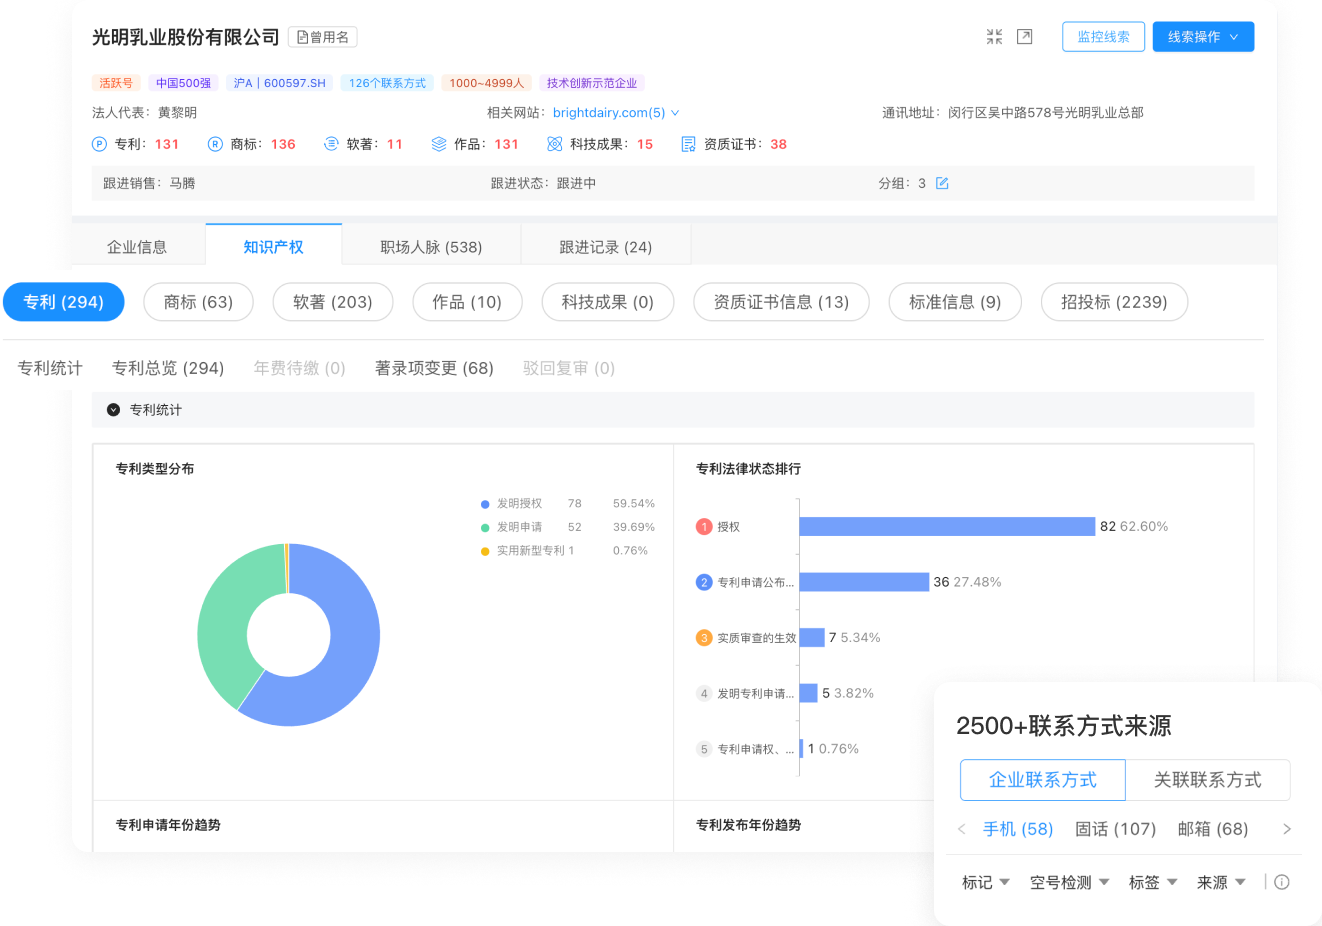Screen dimensions: 1322x926
Task: Expand the brightdairy.com(5) websites dropdown
Action: [x=675, y=113]
